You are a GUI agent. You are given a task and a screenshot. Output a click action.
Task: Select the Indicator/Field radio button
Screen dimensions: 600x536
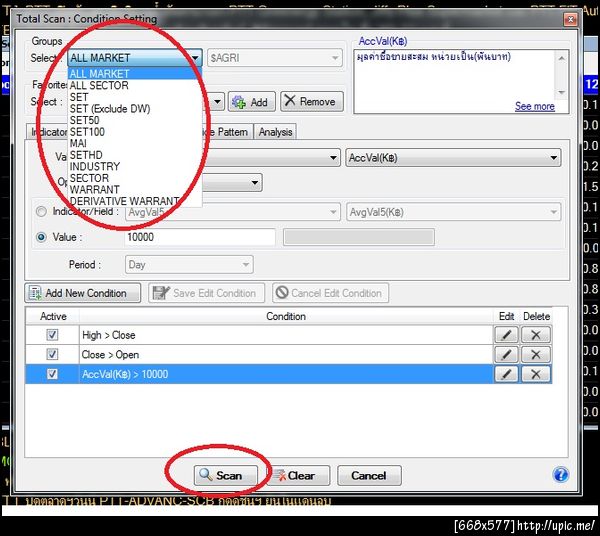click(41, 212)
